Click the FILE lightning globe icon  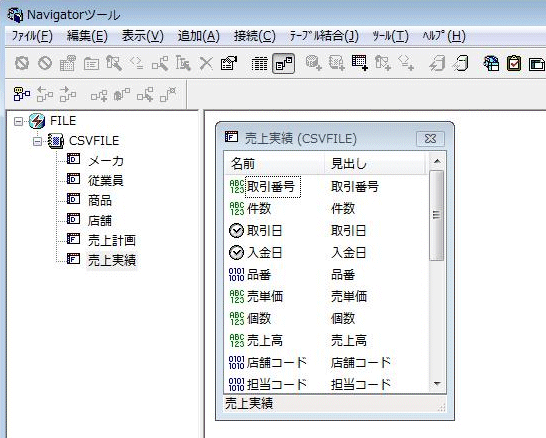[x=37, y=121]
